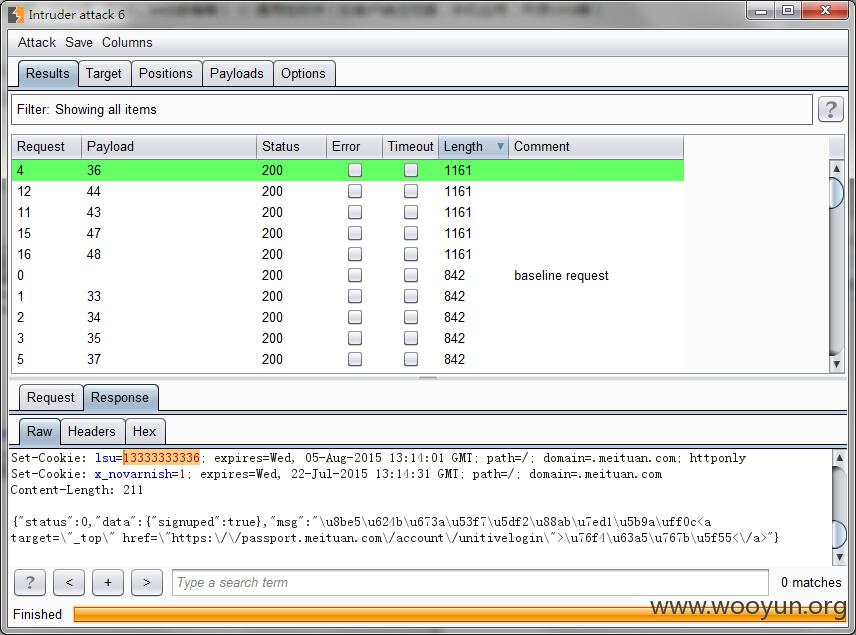Sort by Payload column header
Image resolution: width=856 pixels, height=635 pixels.
pos(169,146)
